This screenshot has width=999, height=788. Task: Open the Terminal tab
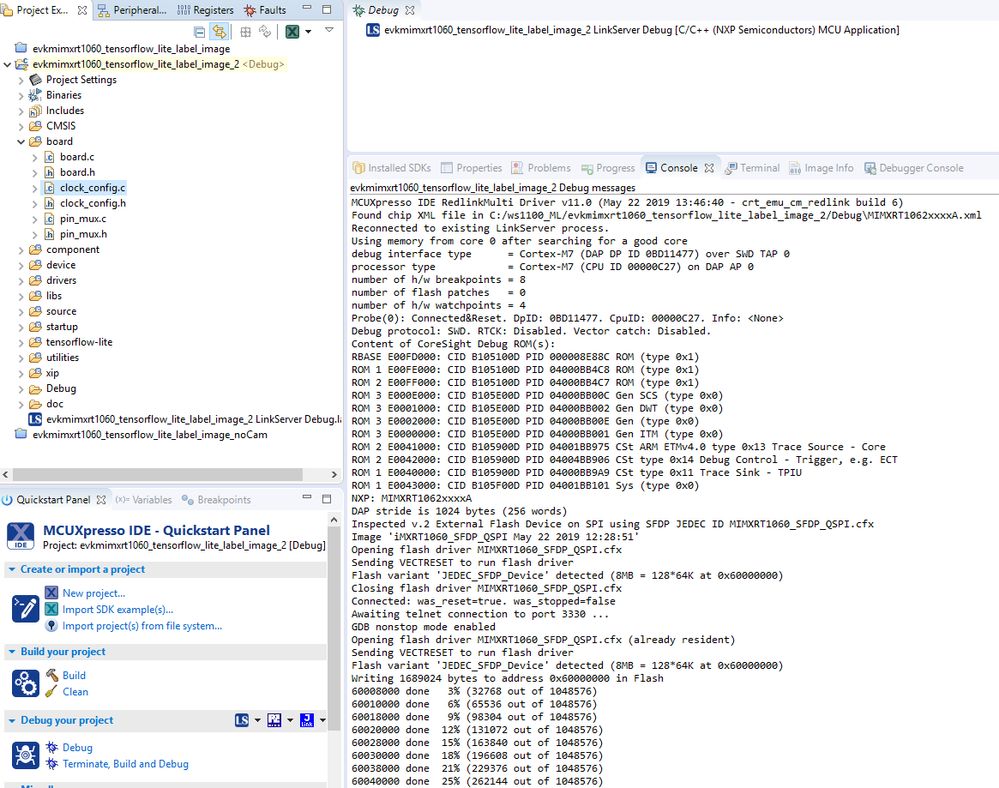(x=752, y=168)
